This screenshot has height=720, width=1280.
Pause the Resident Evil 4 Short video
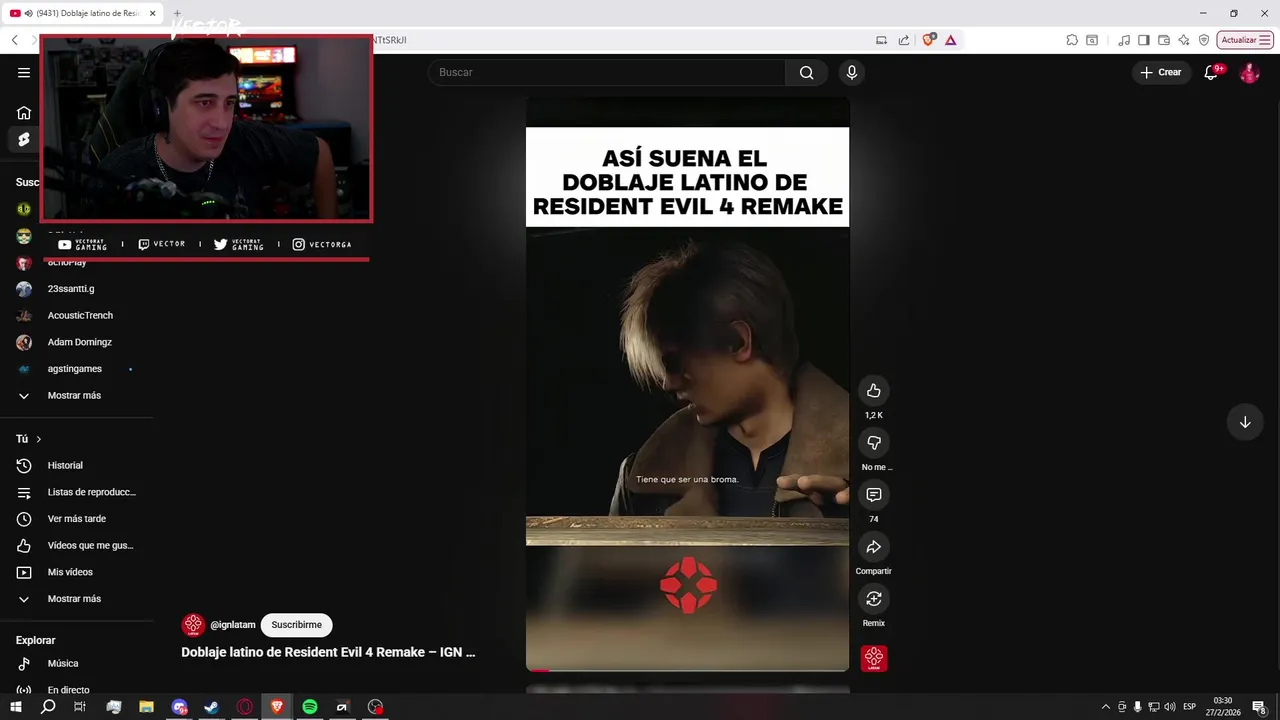click(x=687, y=384)
